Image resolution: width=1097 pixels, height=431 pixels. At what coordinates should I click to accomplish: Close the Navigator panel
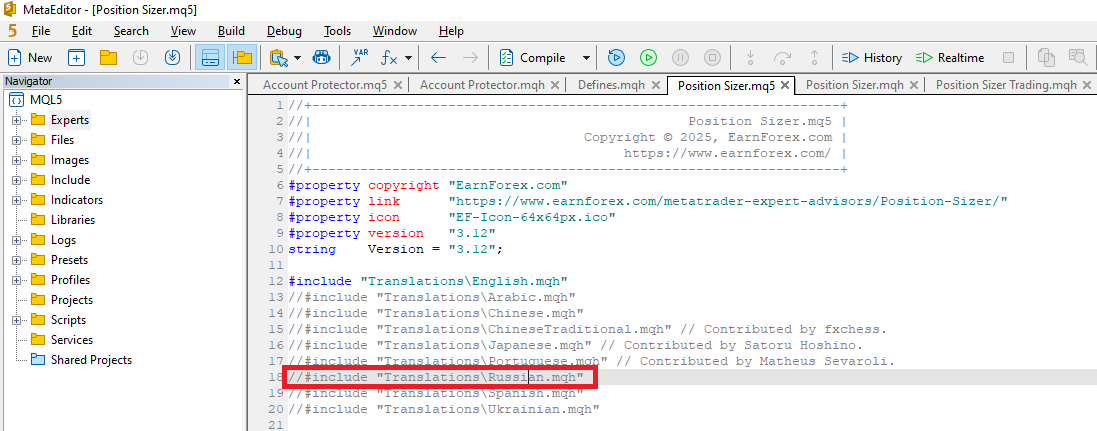(237, 81)
